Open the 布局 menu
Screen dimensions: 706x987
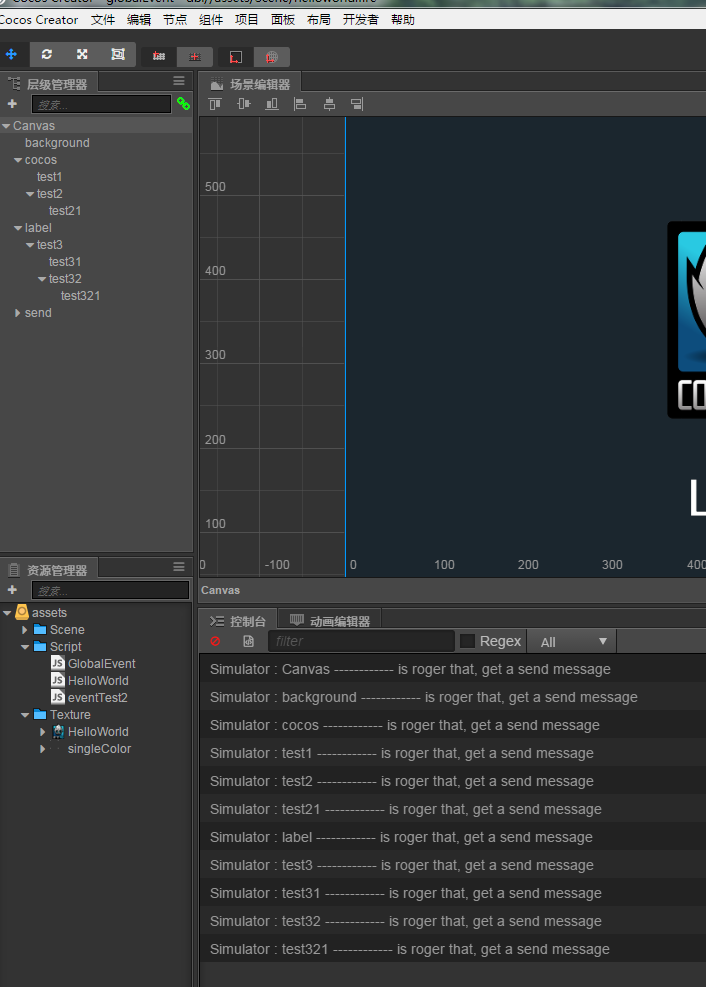[319, 20]
